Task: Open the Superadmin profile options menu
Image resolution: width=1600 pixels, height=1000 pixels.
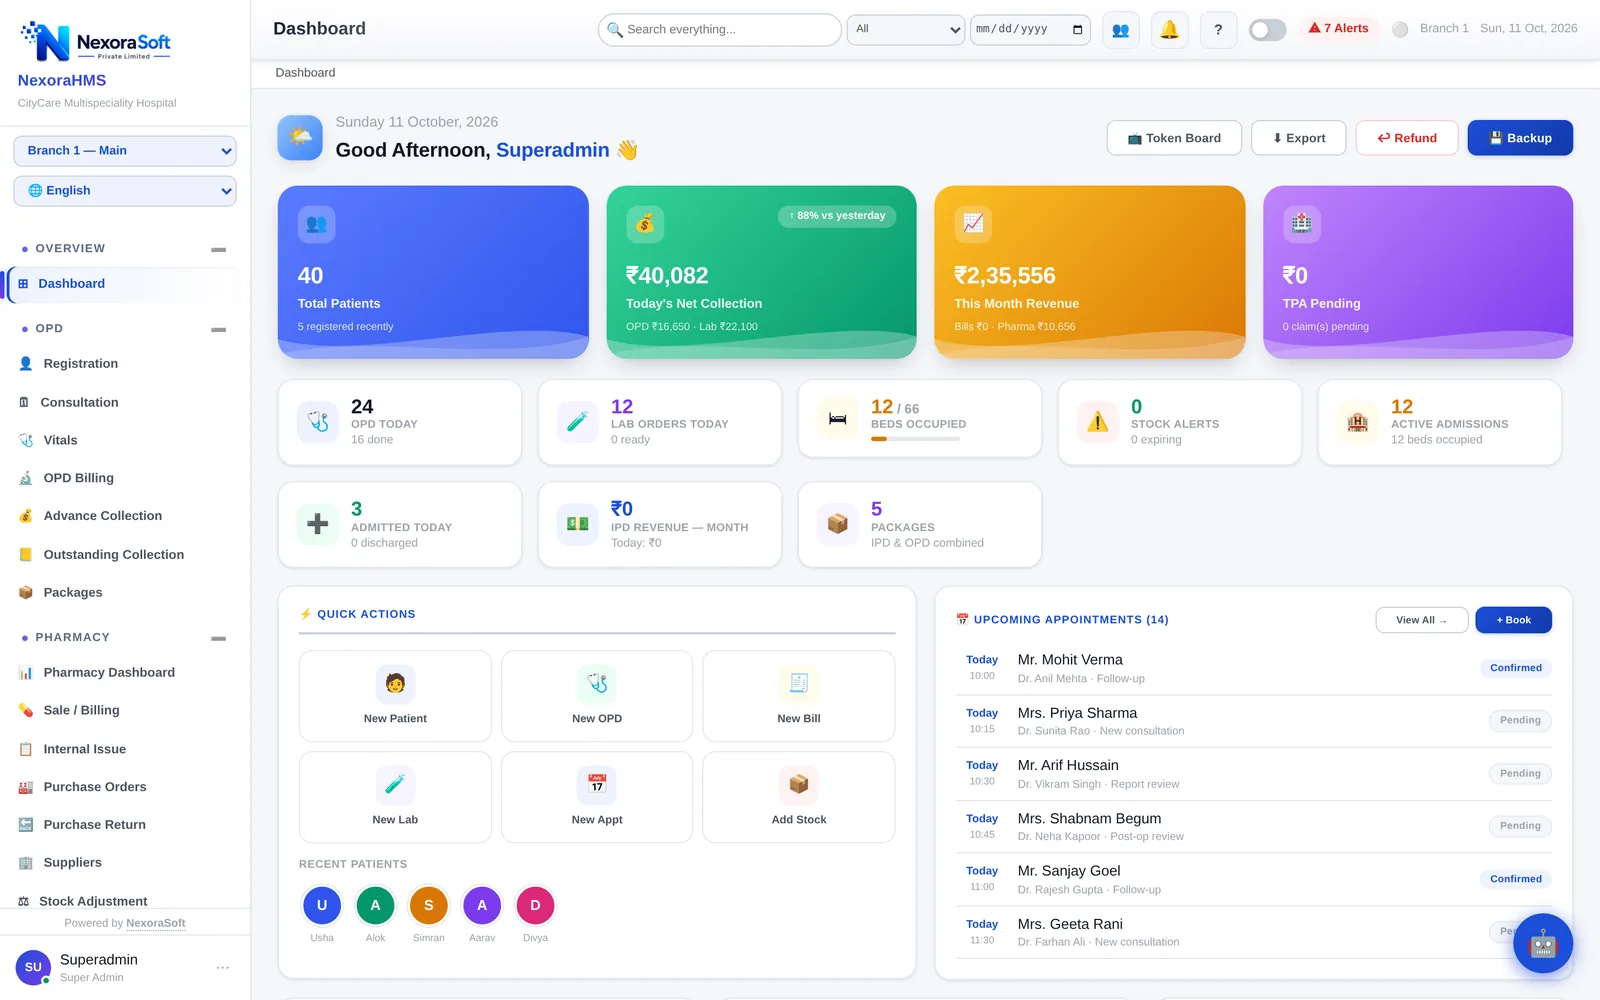Action: pyautogui.click(x=223, y=967)
